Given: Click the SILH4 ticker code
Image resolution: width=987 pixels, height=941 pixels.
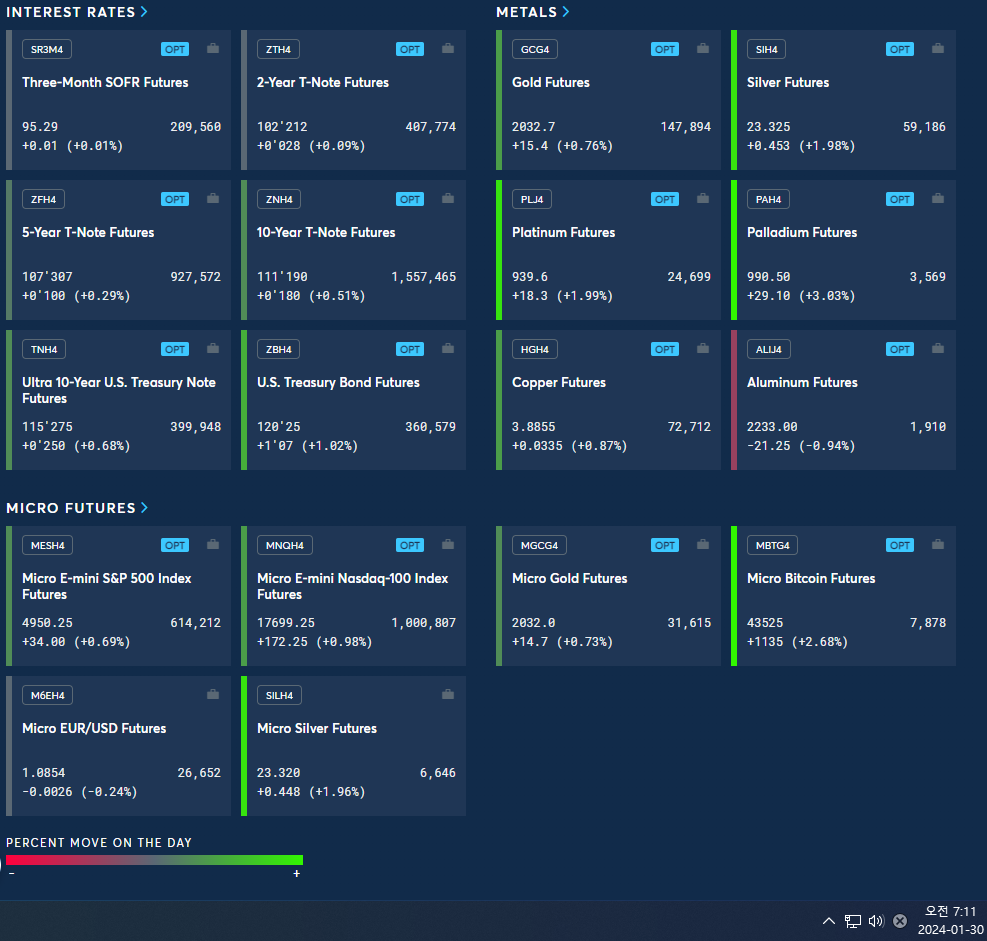Looking at the screenshot, I should (279, 695).
